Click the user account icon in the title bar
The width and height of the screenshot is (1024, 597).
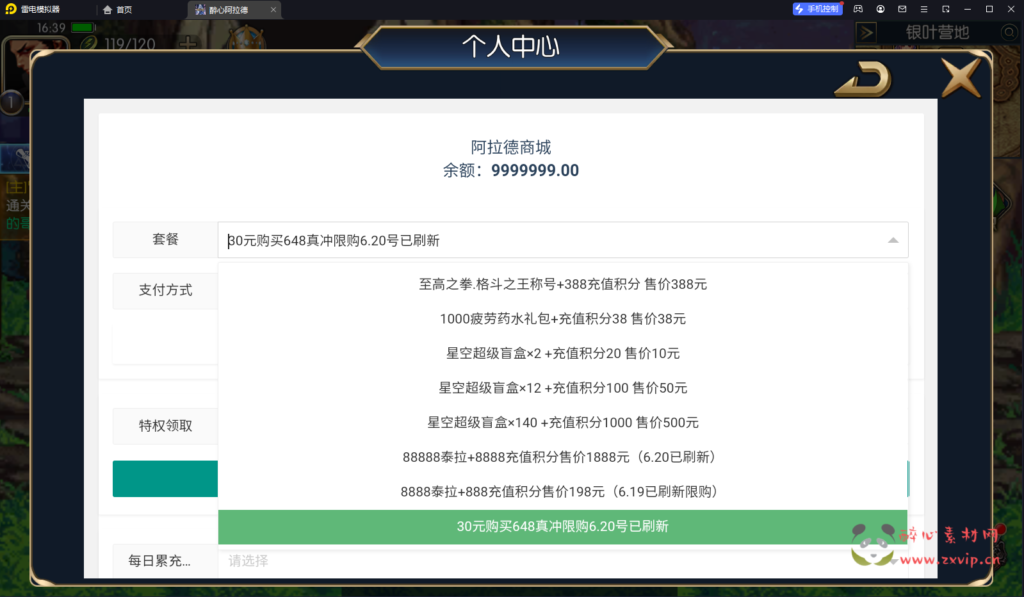coord(880,8)
